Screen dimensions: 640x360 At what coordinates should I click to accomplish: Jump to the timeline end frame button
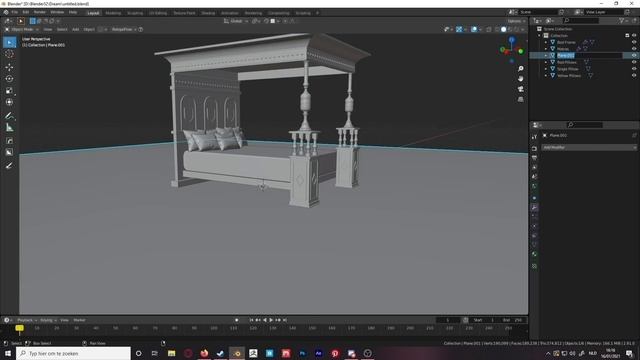[x=285, y=320]
